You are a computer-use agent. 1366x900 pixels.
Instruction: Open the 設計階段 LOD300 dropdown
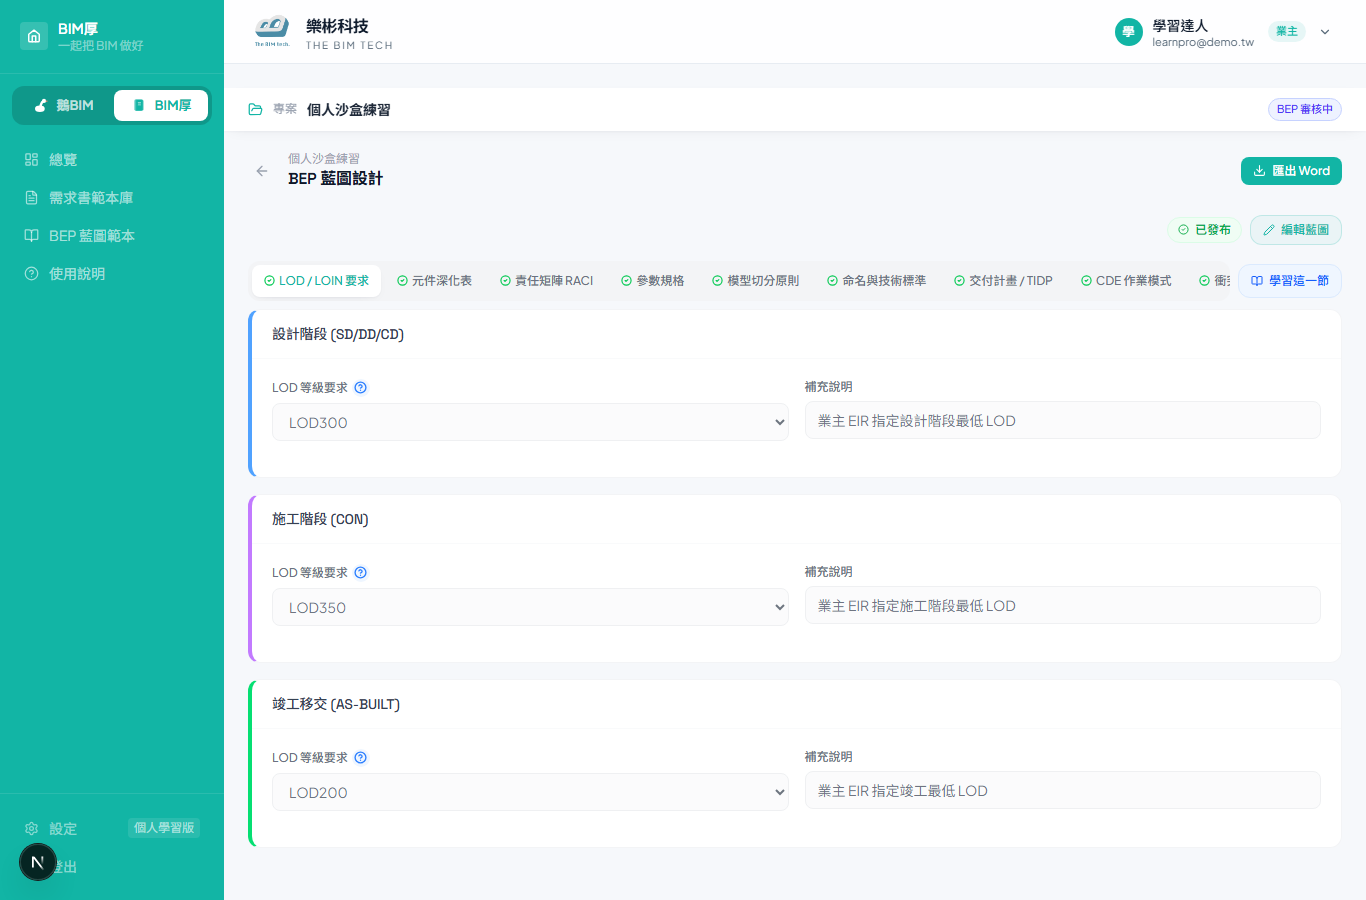click(530, 422)
